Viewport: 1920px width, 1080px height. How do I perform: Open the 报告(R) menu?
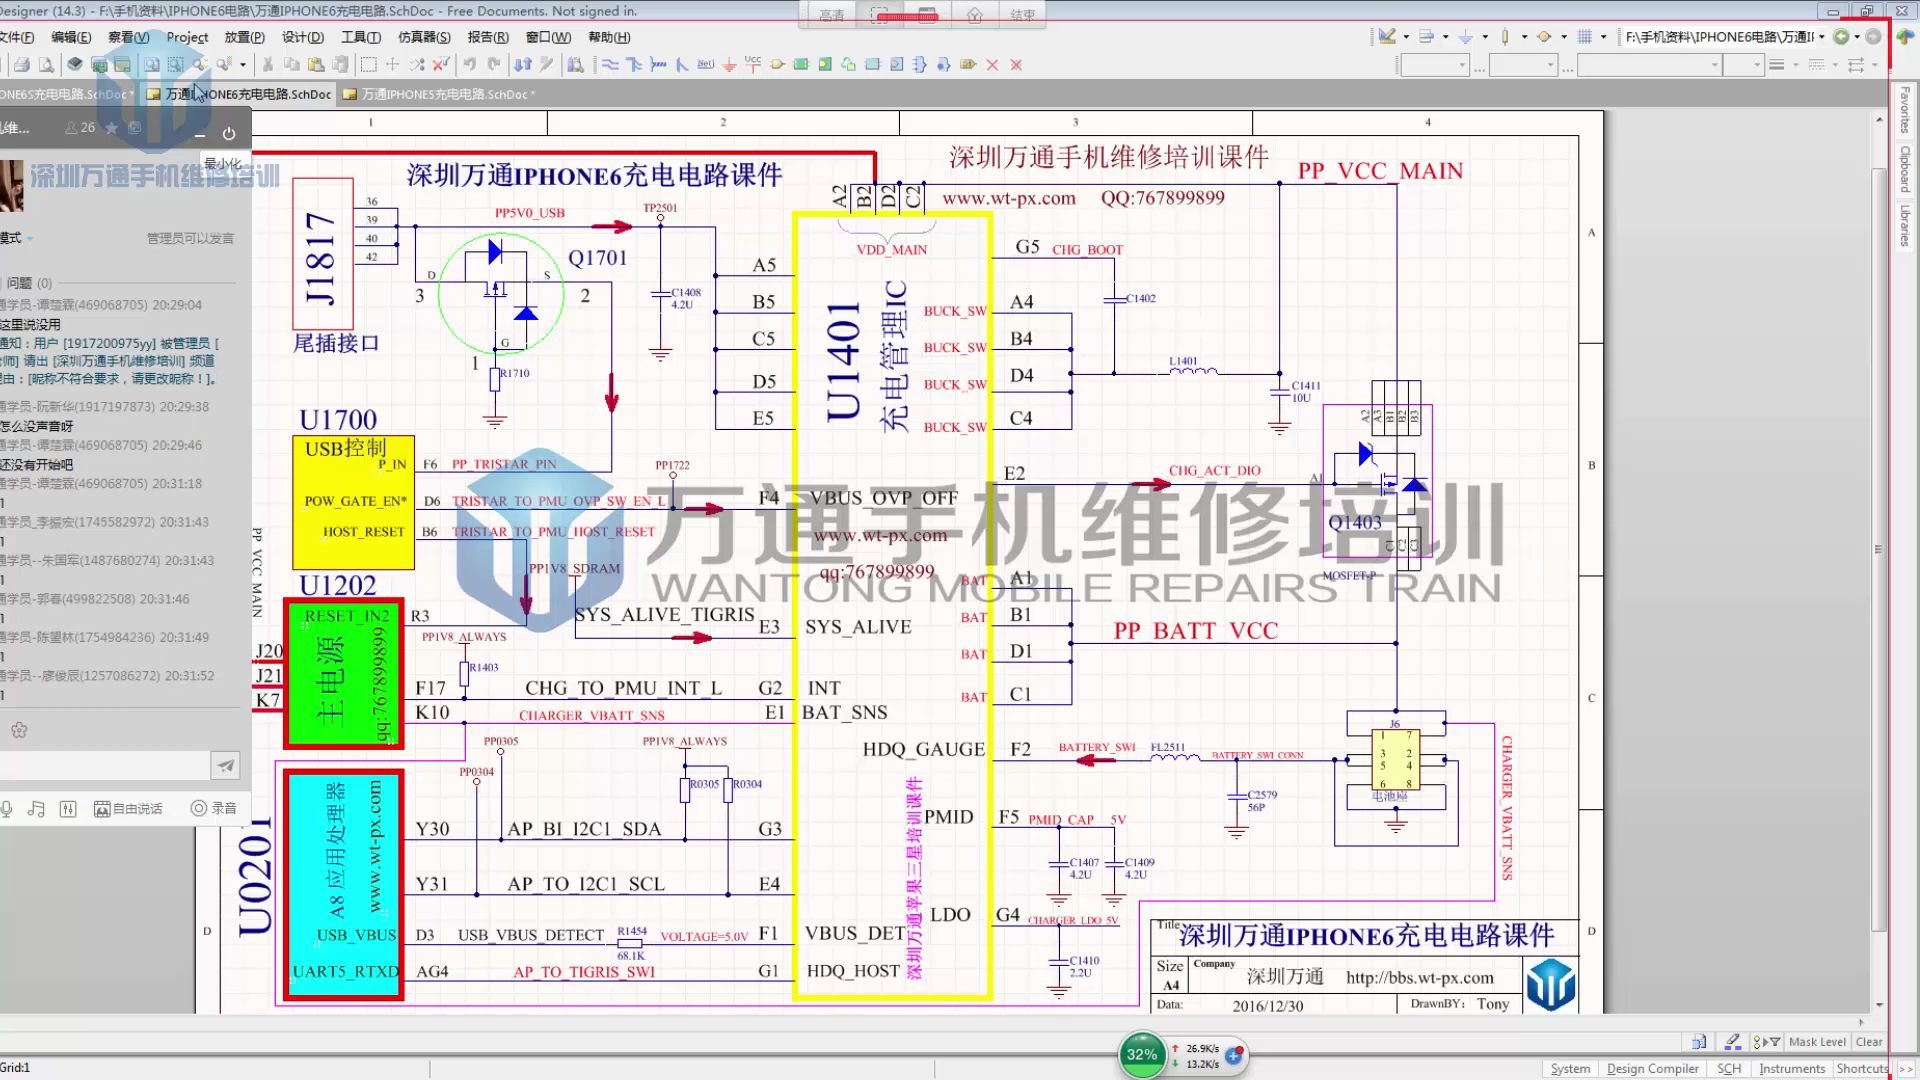pos(488,37)
